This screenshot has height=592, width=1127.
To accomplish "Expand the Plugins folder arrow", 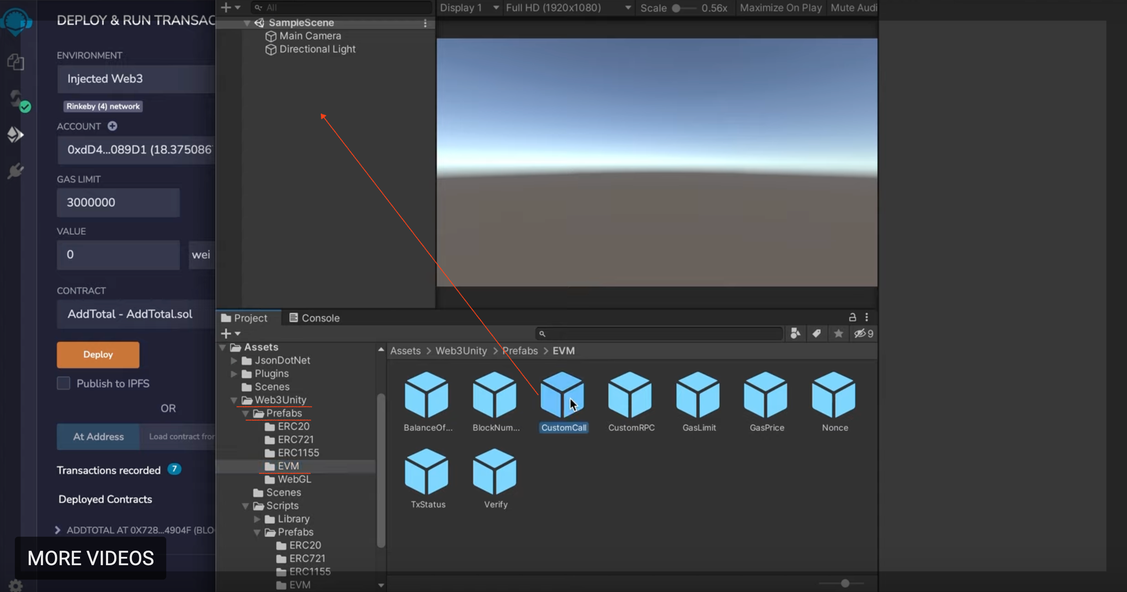I will coord(234,374).
